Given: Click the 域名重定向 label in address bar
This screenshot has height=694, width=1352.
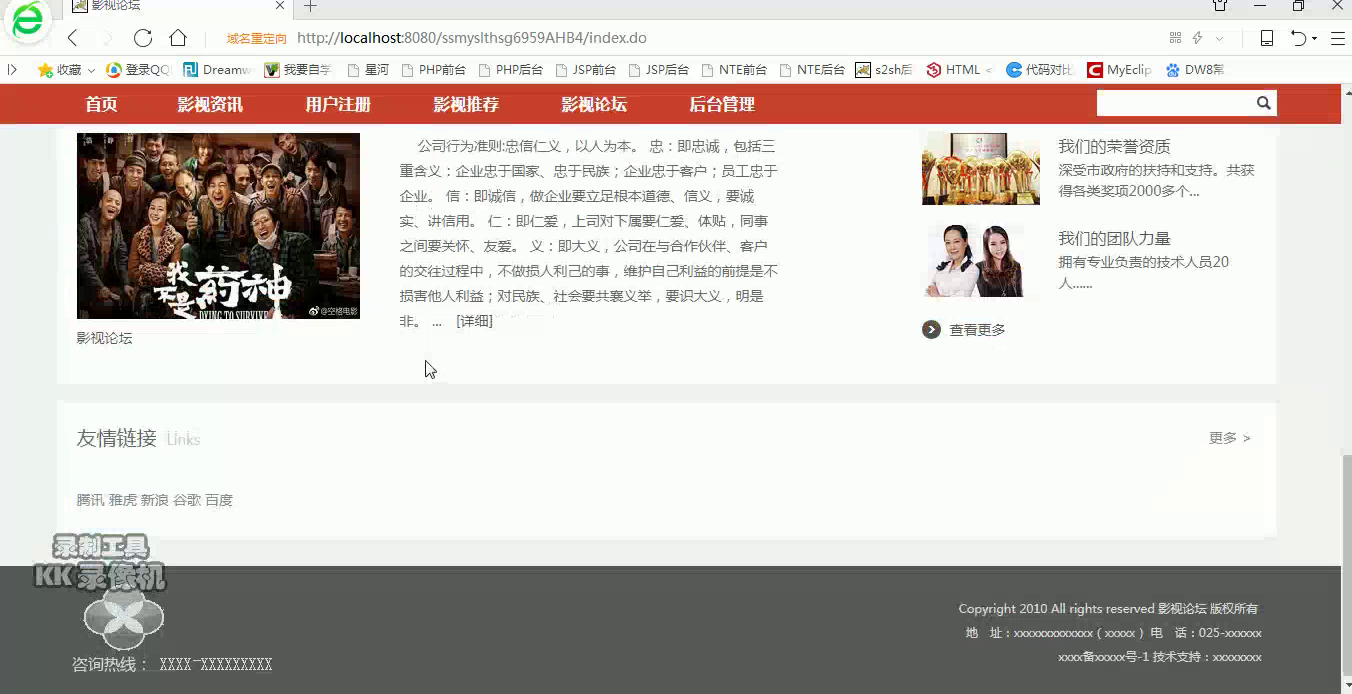Looking at the screenshot, I should 257,39.
